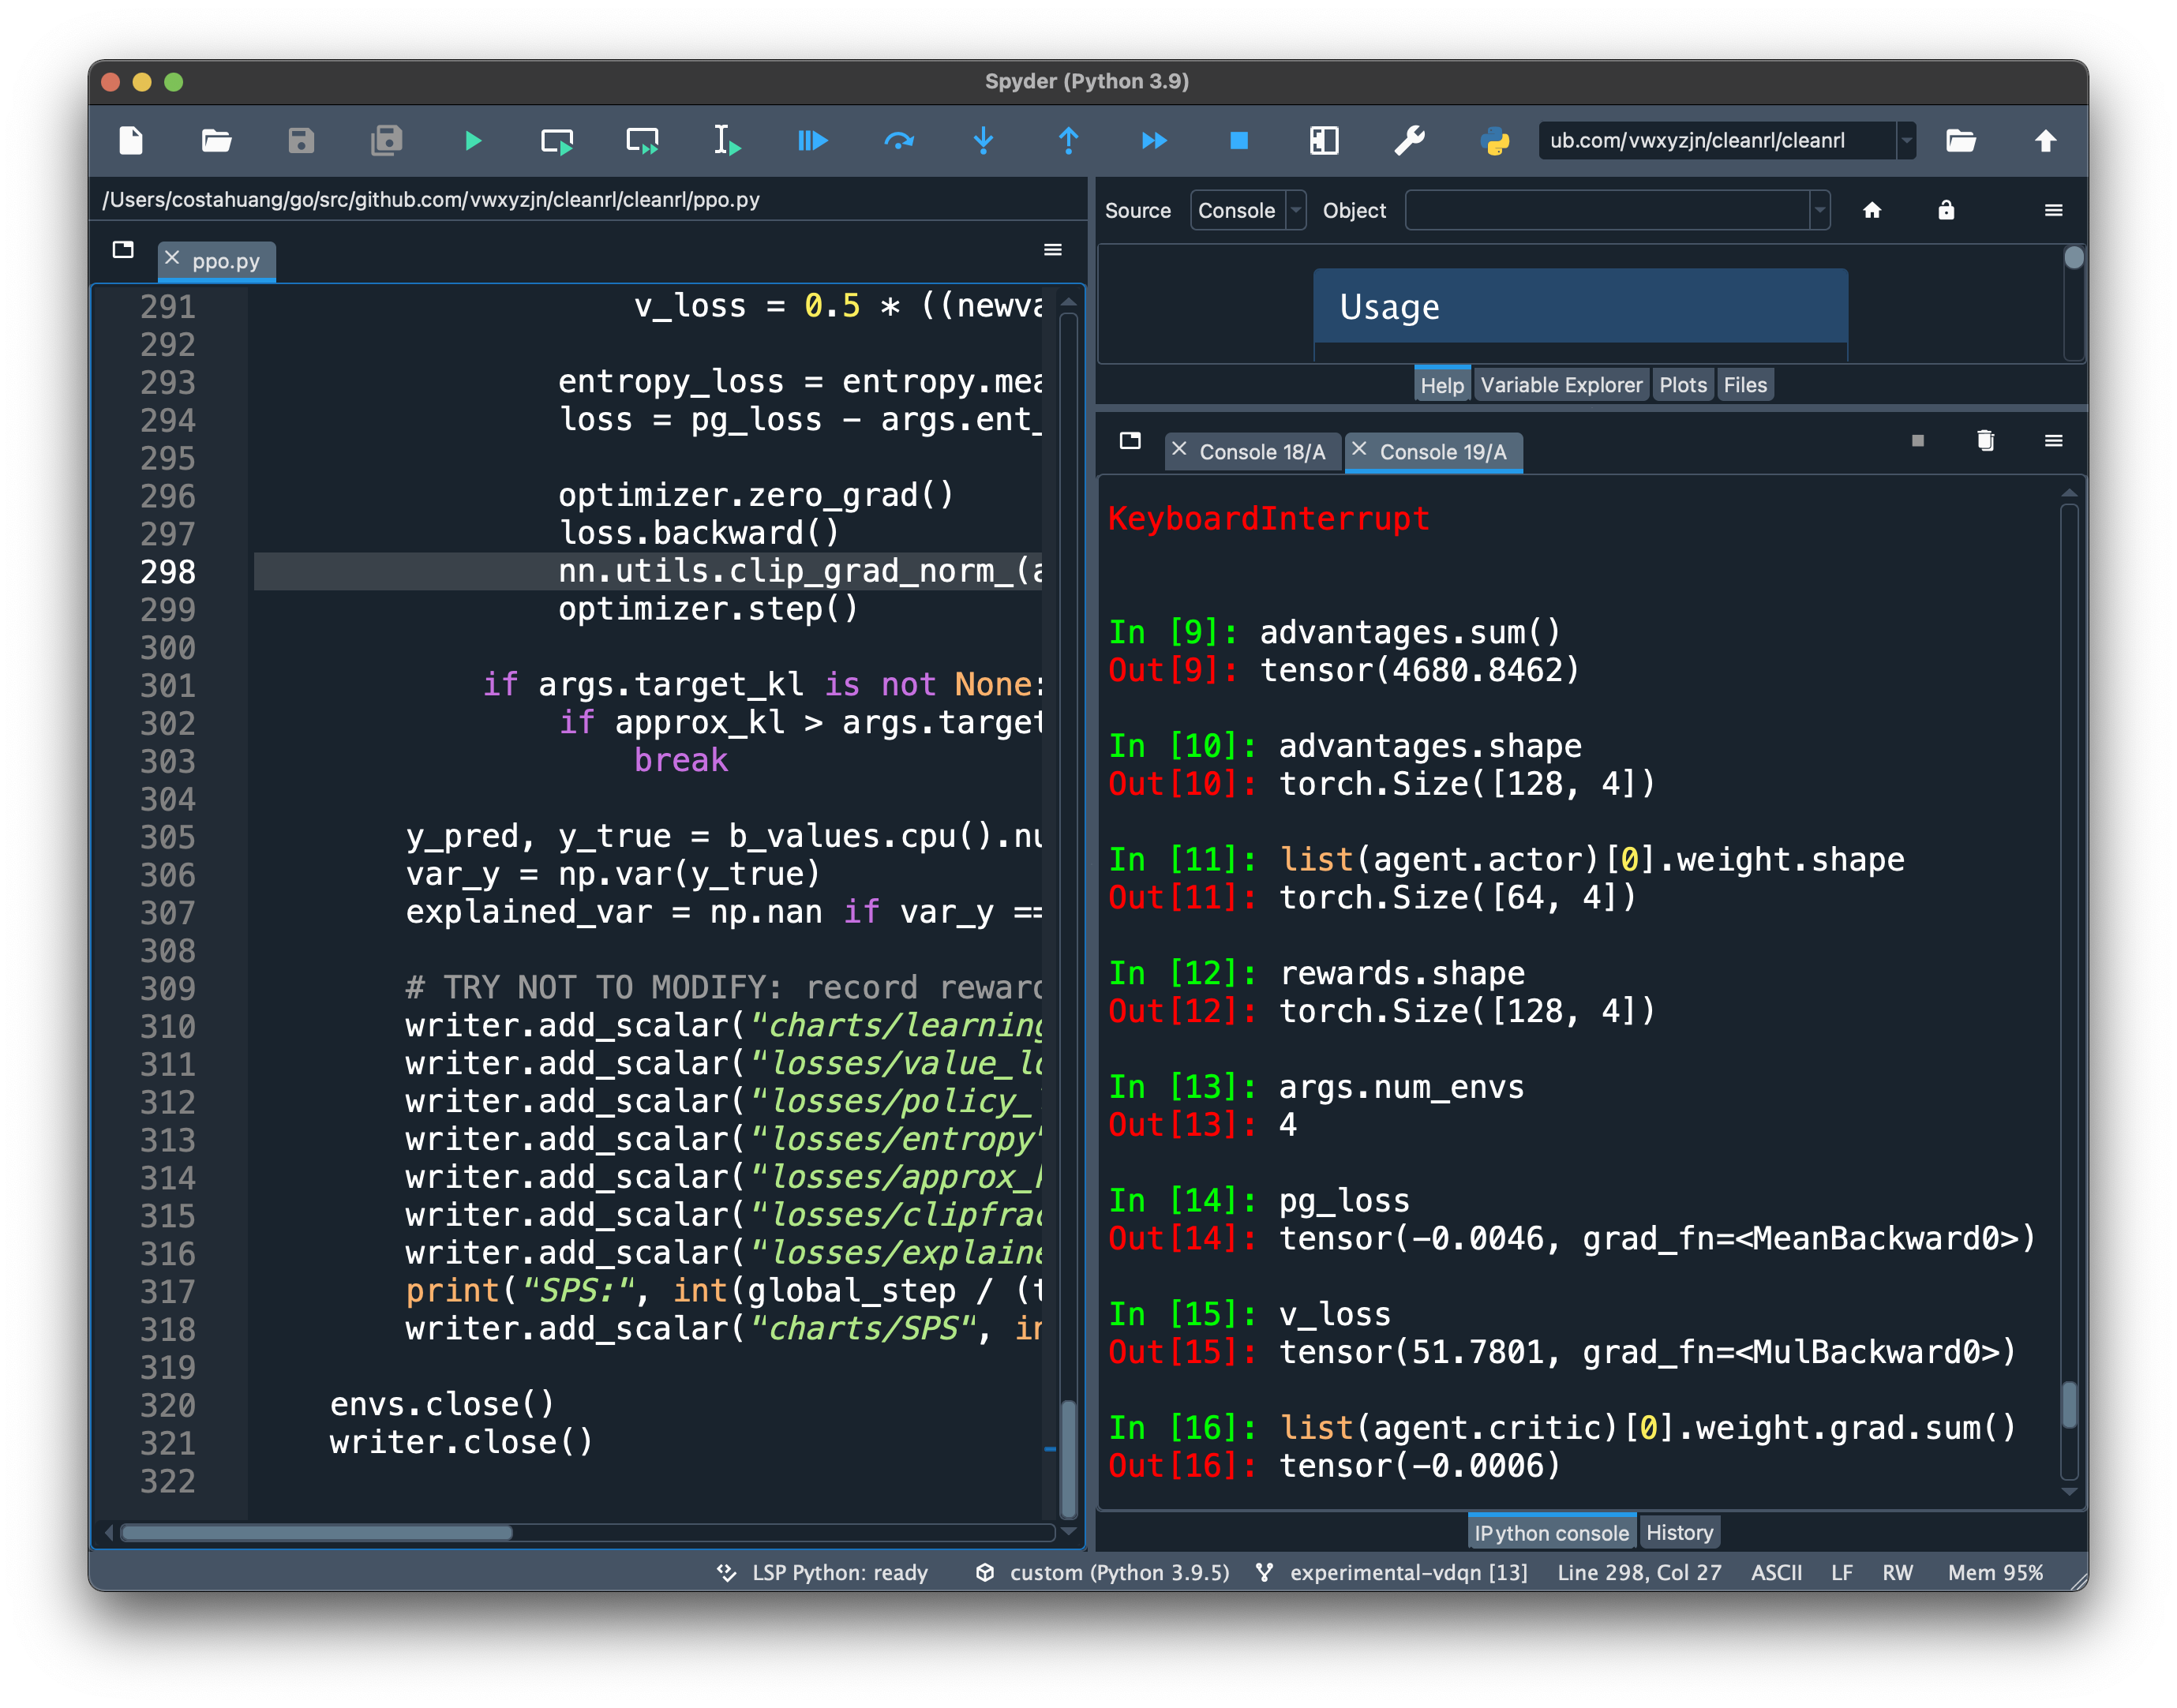Screen dimensions: 2177x1708
Task: Toggle Help pane lock icon
Action: tap(1946, 210)
